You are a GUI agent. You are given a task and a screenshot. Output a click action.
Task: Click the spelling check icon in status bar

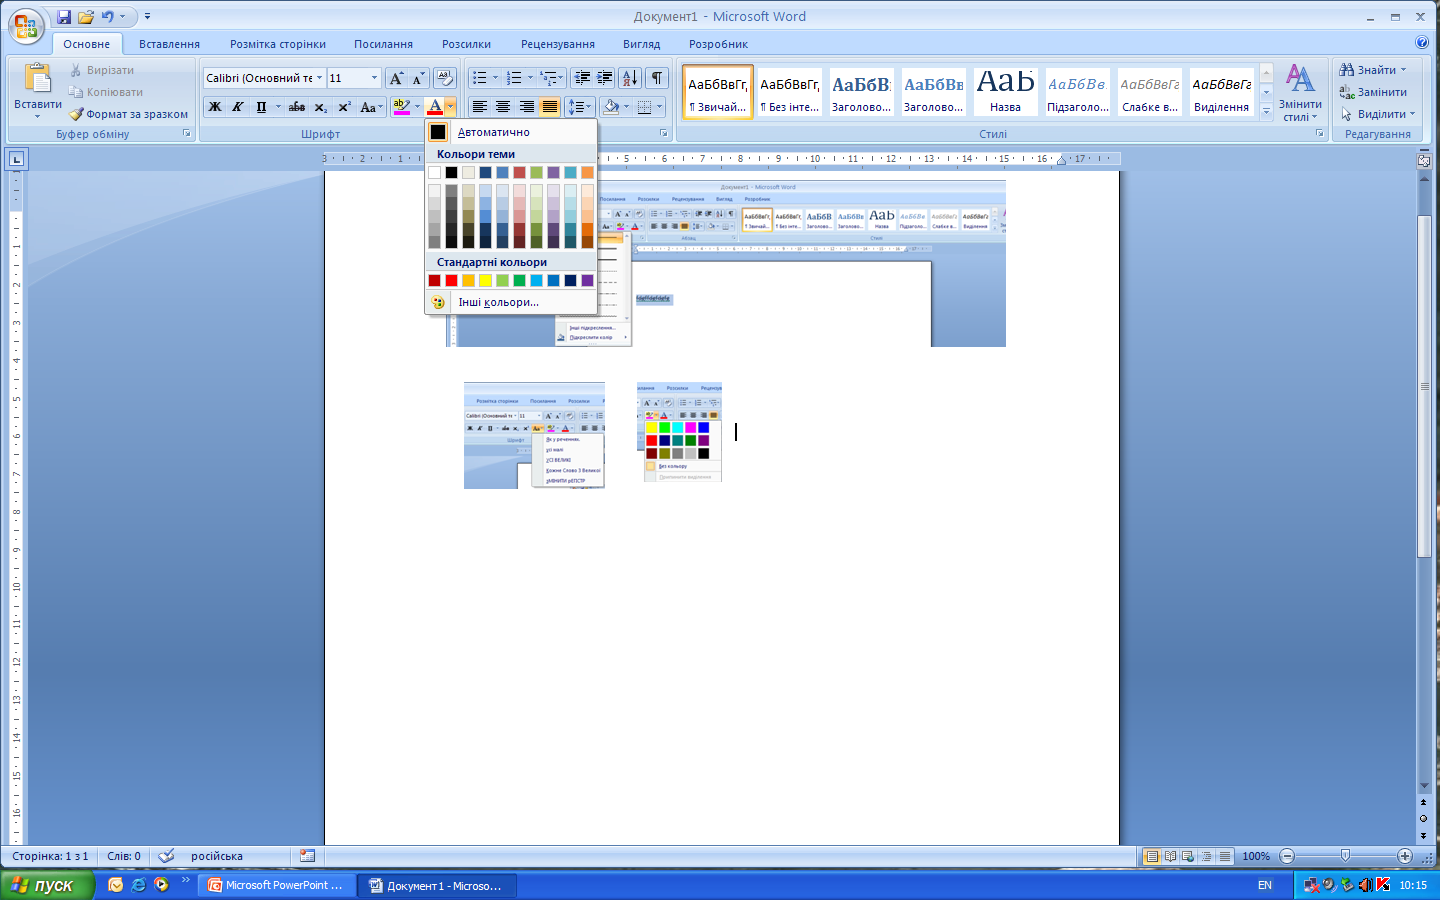[167, 856]
